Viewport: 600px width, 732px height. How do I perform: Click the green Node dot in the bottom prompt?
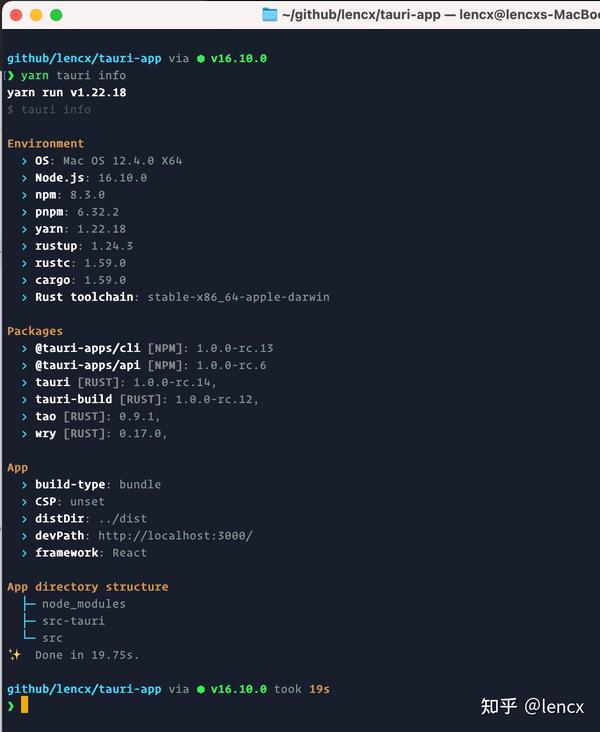[x=200, y=690]
